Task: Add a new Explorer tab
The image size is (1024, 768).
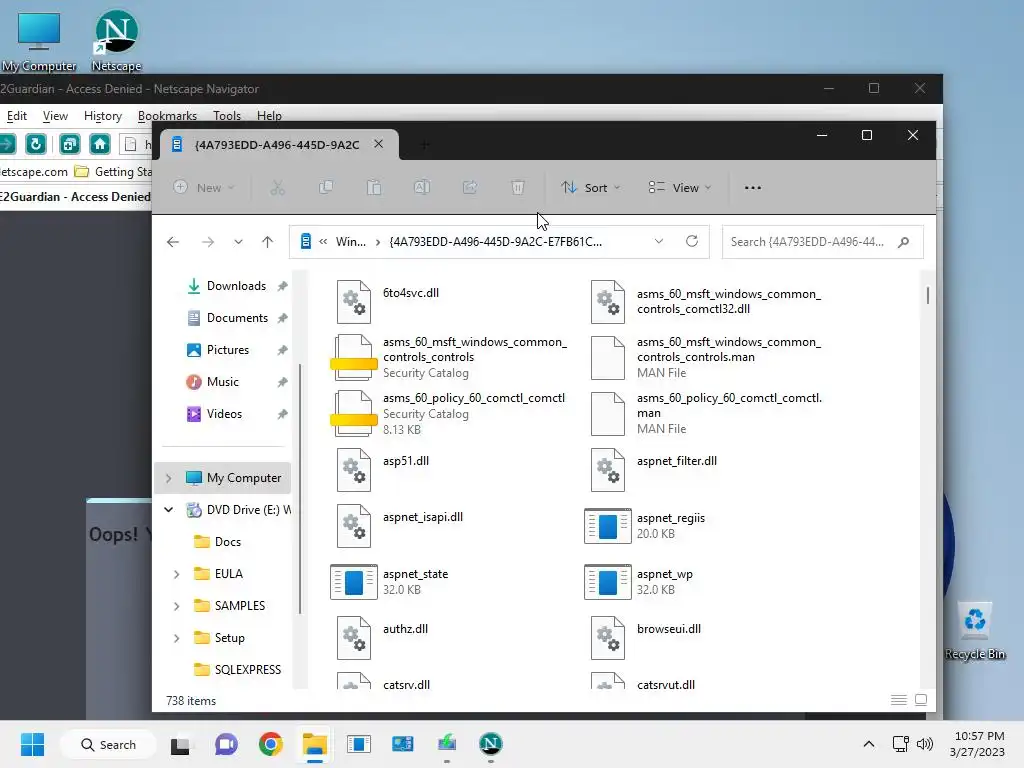Action: tap(424, 144)
